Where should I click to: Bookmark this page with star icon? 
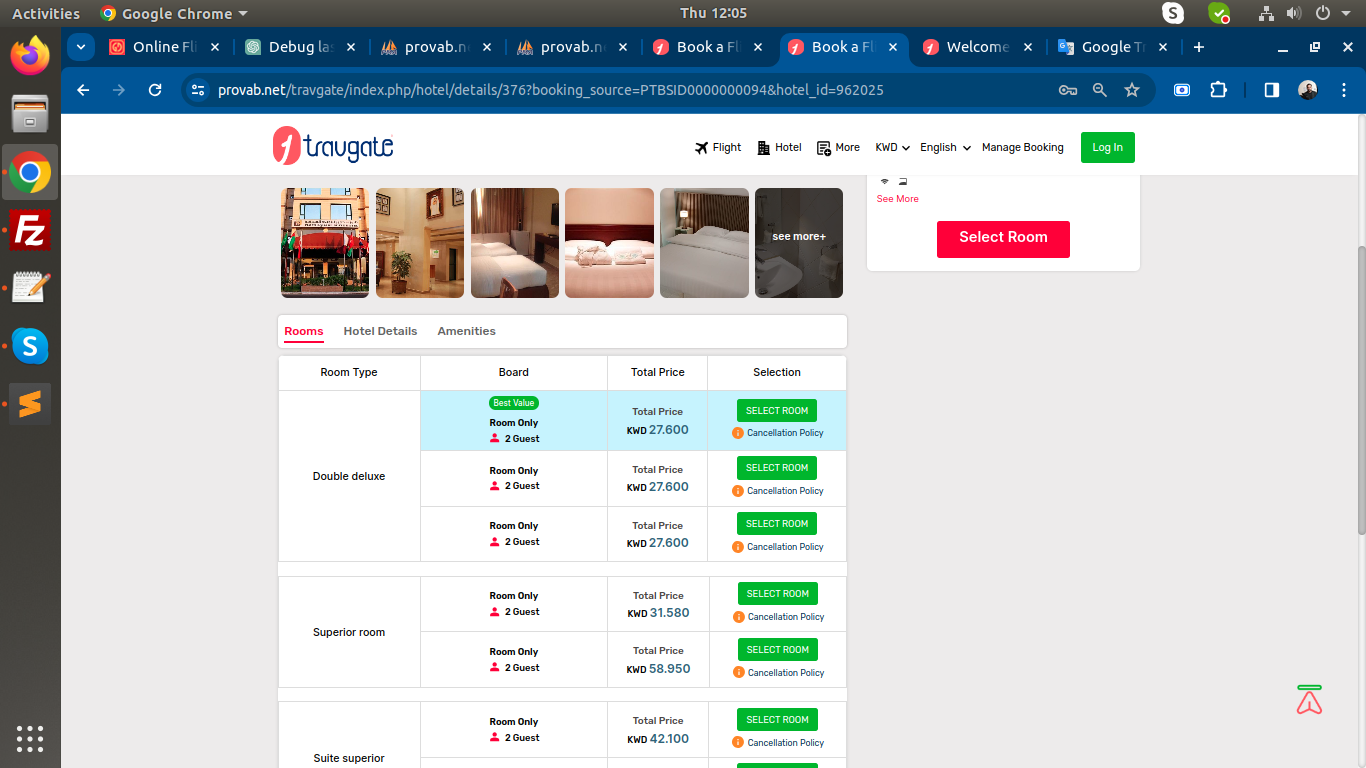pos(1132,90)
